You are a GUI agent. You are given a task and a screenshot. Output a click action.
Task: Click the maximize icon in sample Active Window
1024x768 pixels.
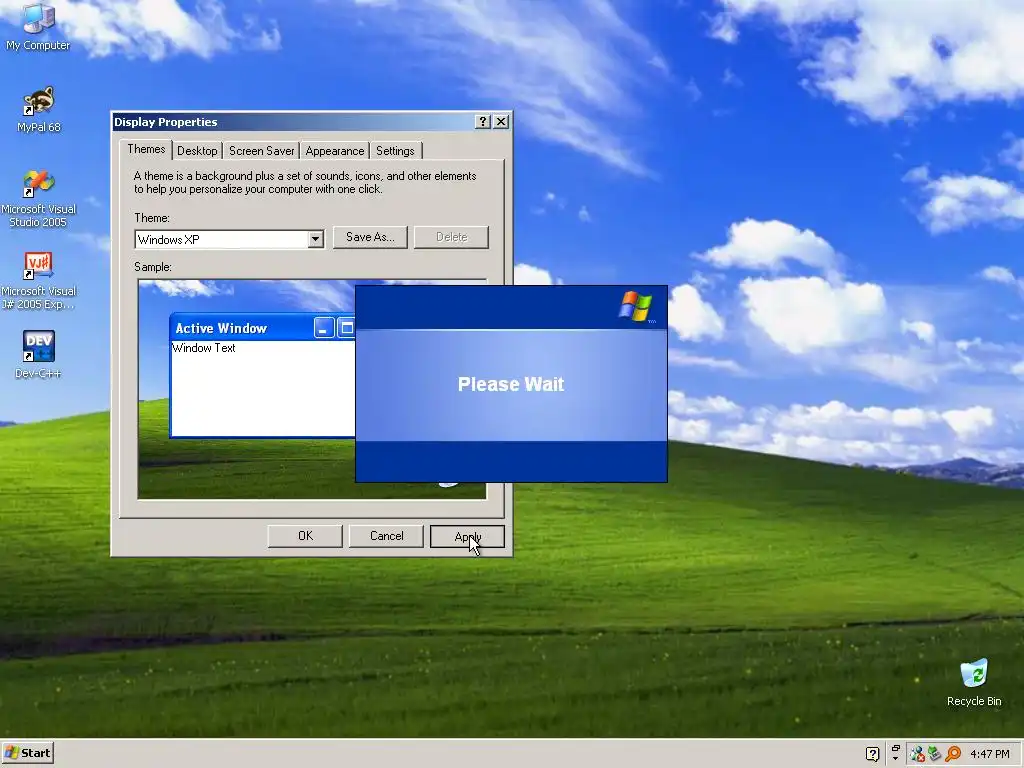pyautogui.click(x=346, y=328)
